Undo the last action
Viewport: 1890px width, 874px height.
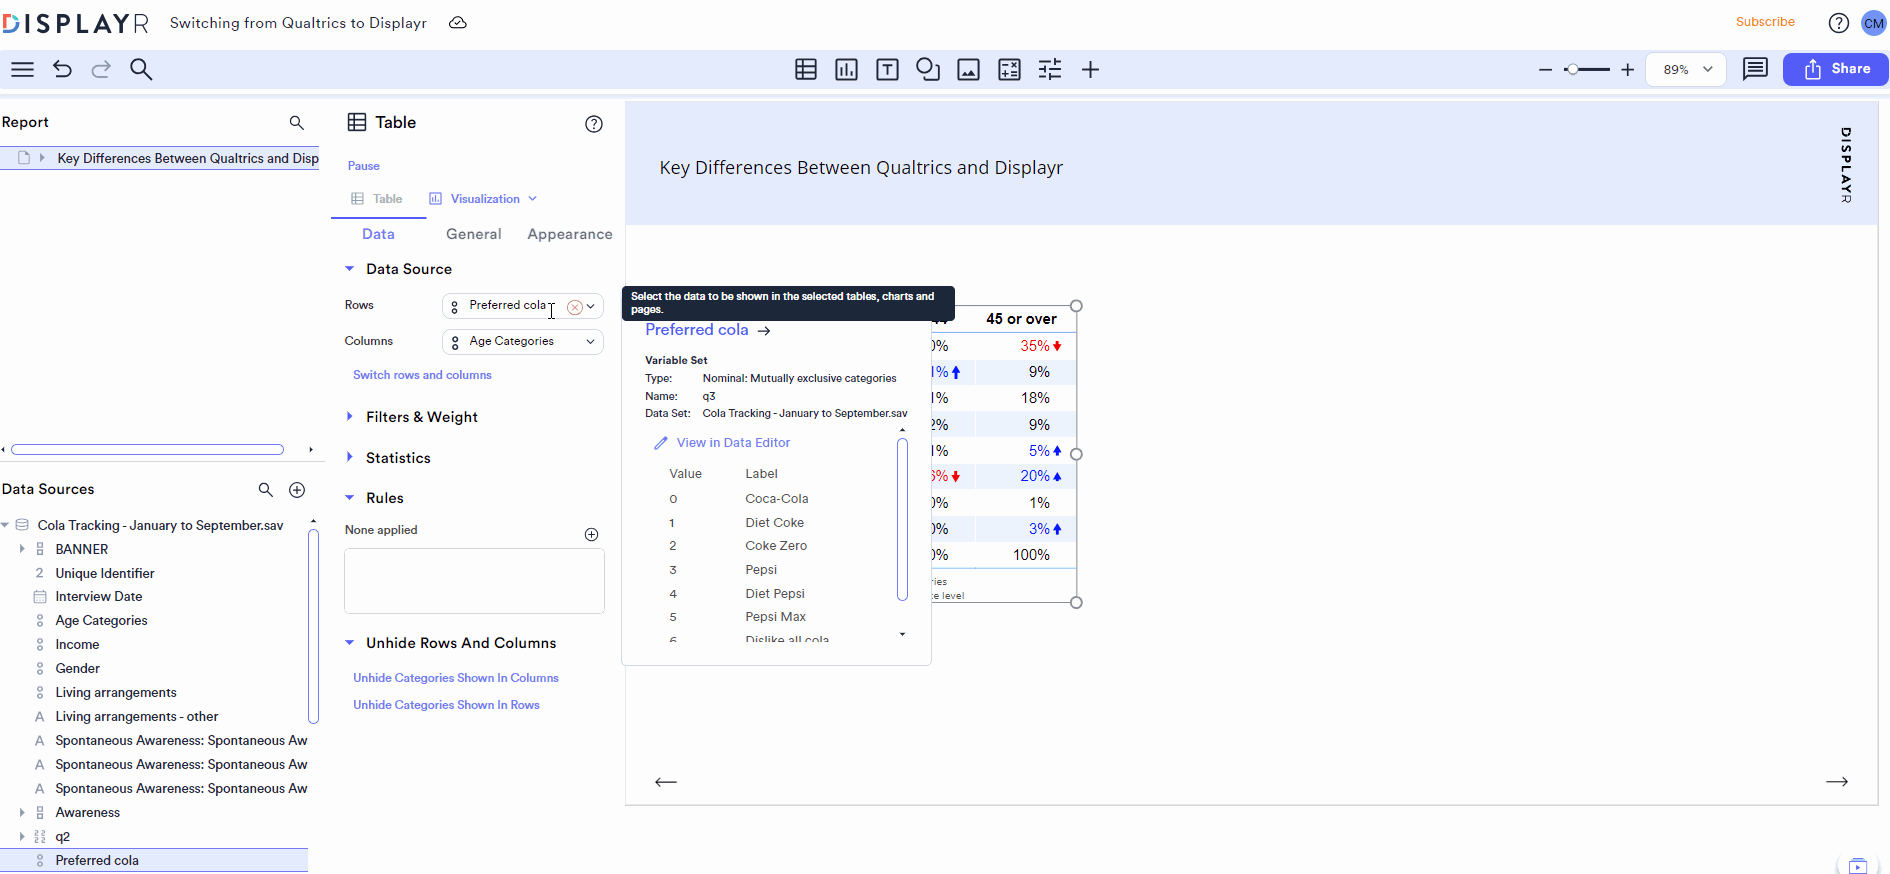[62, 69]
